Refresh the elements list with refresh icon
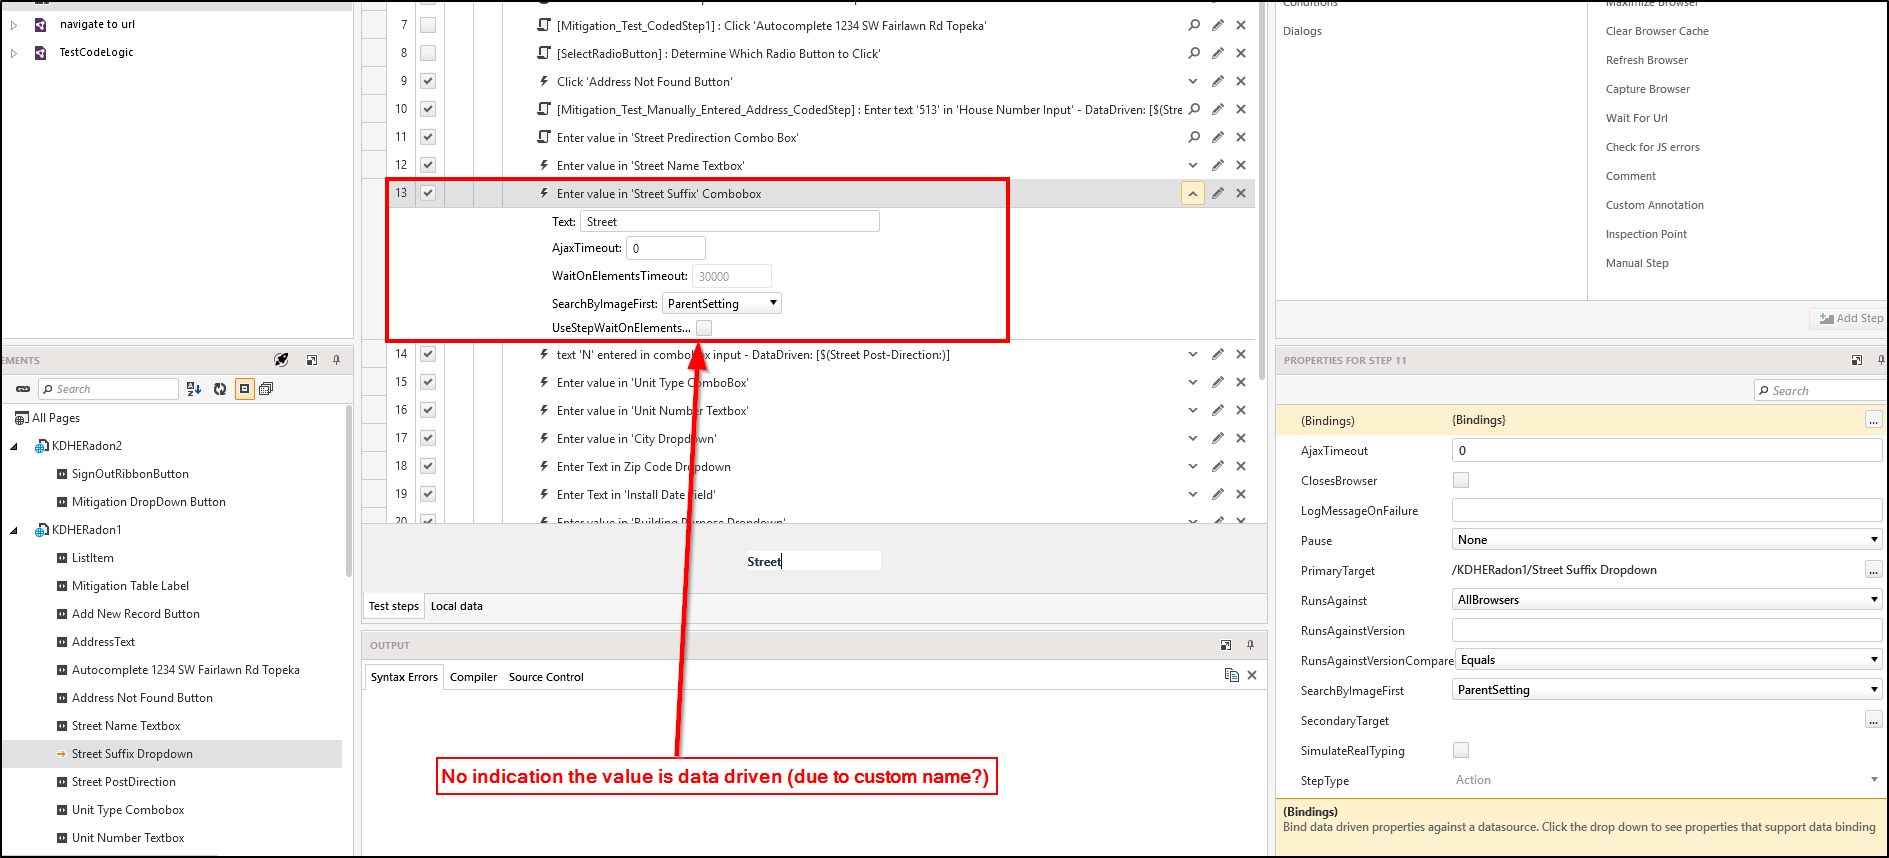1889x858 pixels. tap(220, 389)
